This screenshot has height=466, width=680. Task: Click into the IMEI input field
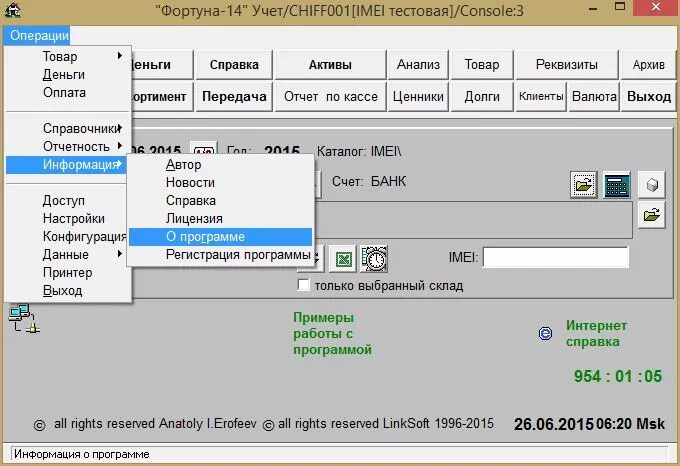pyautogui.click(x=556, y=257)
